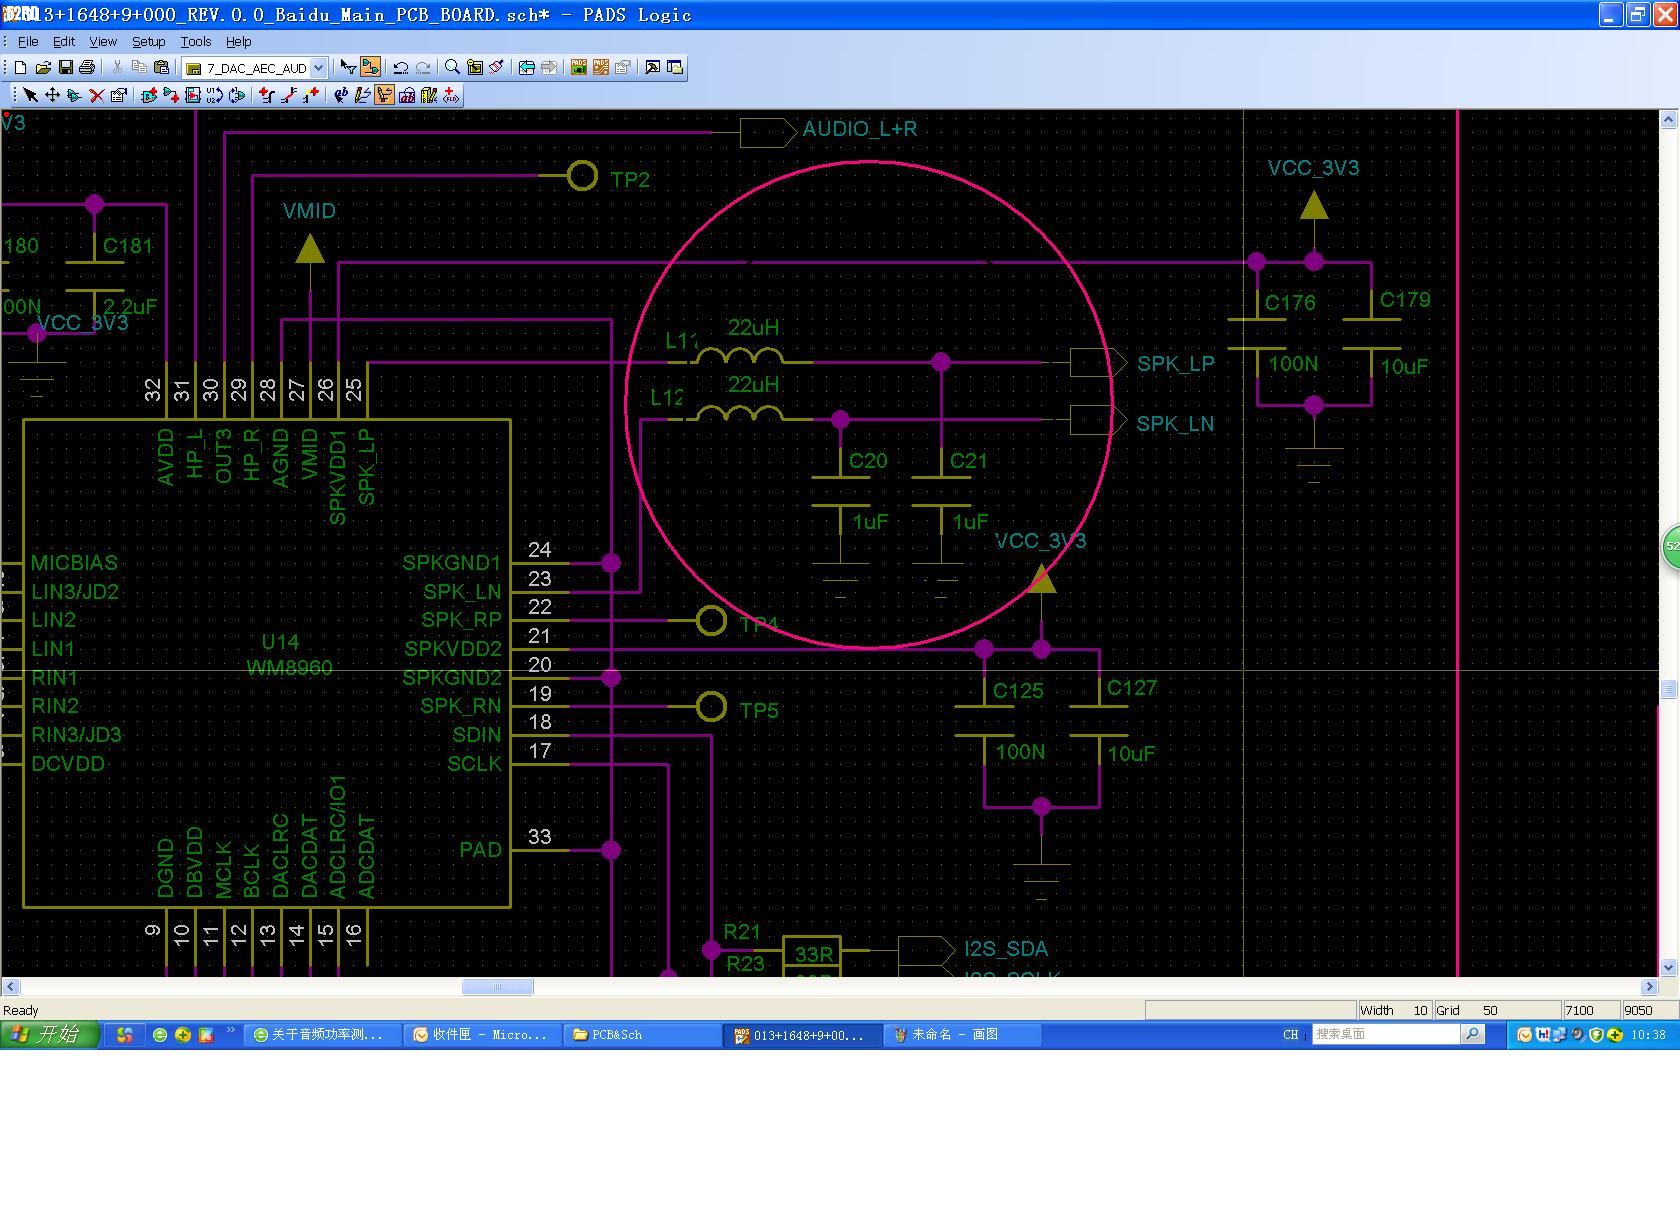Redraw the screen with the brush icon

(x=496, y=67)
